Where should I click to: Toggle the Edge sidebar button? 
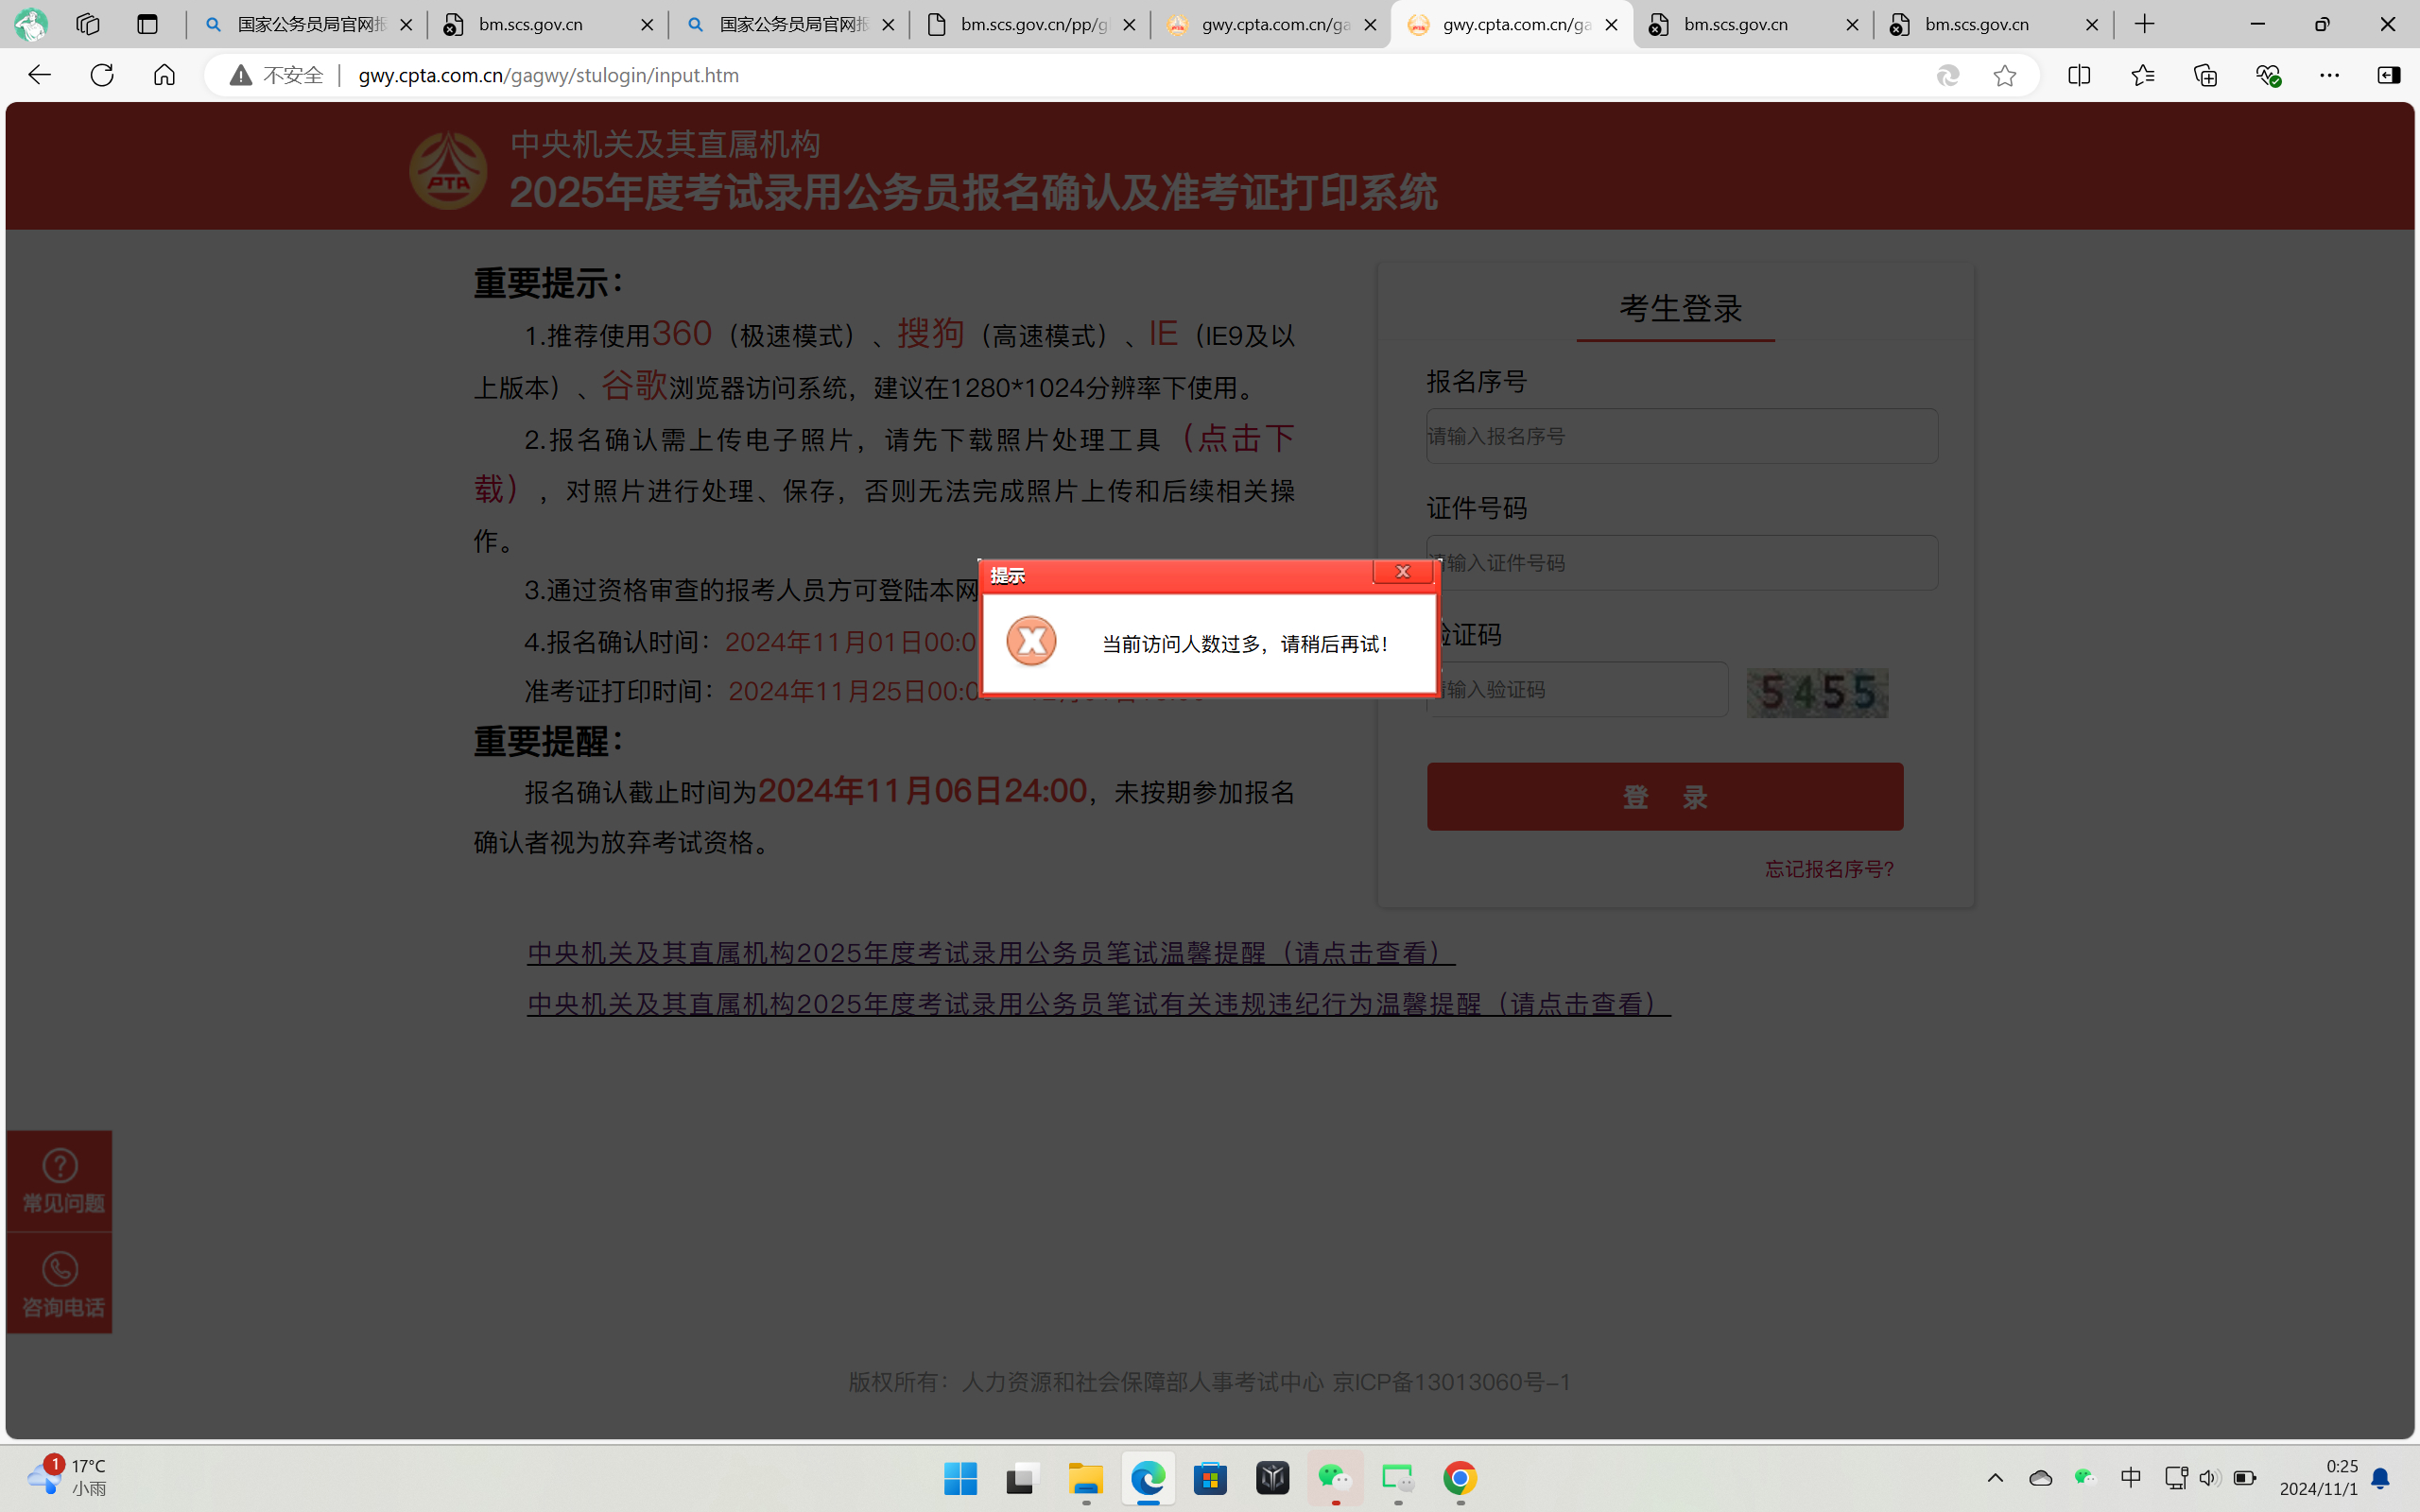click(x=2389, y=75)
